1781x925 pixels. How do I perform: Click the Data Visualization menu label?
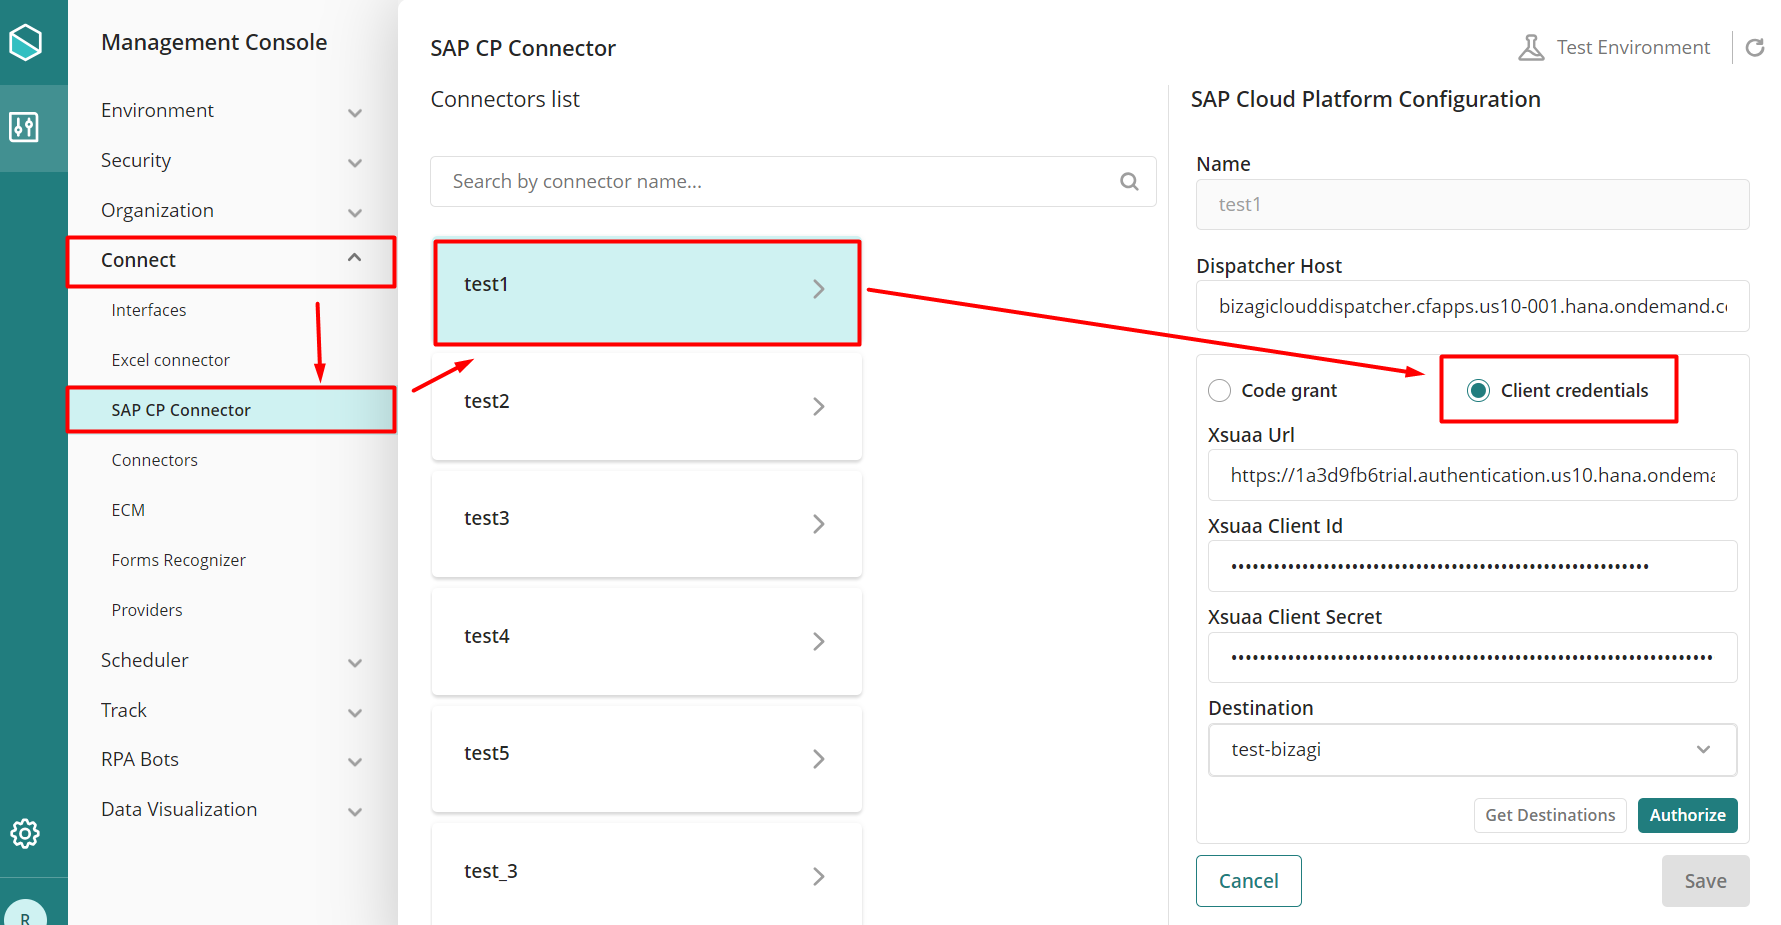point(179,809)
